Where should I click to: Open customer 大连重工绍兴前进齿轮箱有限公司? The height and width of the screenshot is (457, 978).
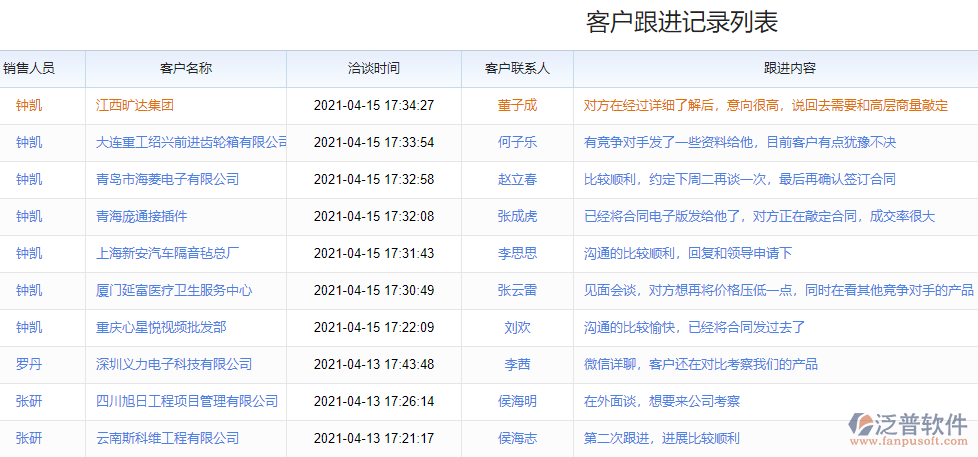(x=191, y=142)
